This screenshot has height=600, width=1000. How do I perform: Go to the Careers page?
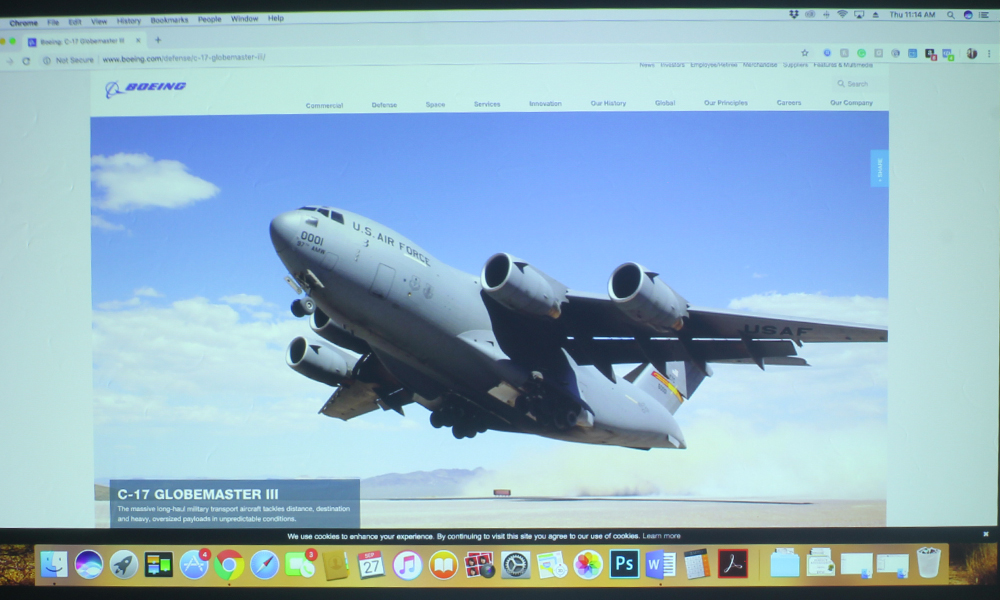tap(789, 103)
